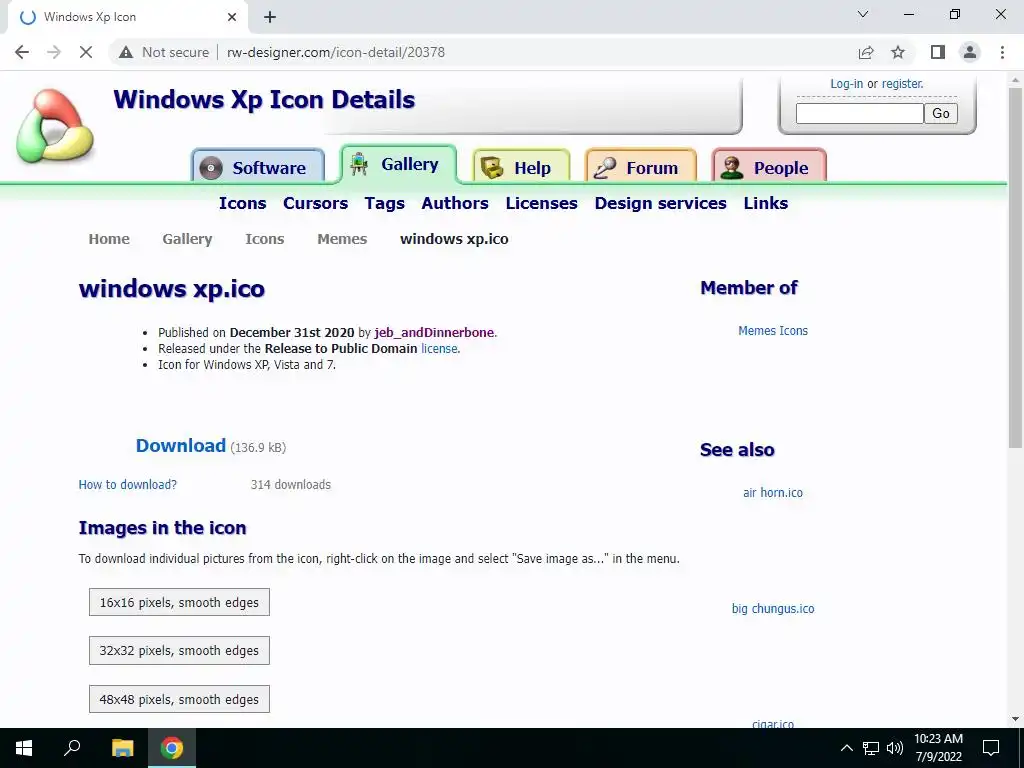The width and height of the screenshot is (1024, 768).
Task: Click the Log-in link
Action: point(846,84)
